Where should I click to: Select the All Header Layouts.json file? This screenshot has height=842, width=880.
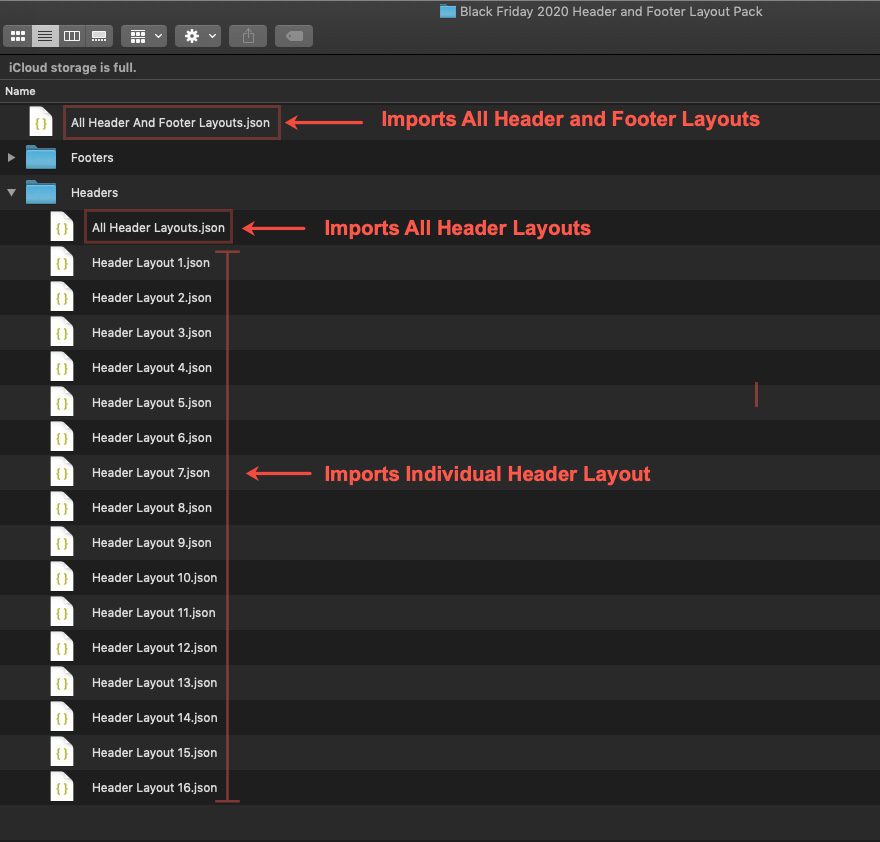click(158, 227)
